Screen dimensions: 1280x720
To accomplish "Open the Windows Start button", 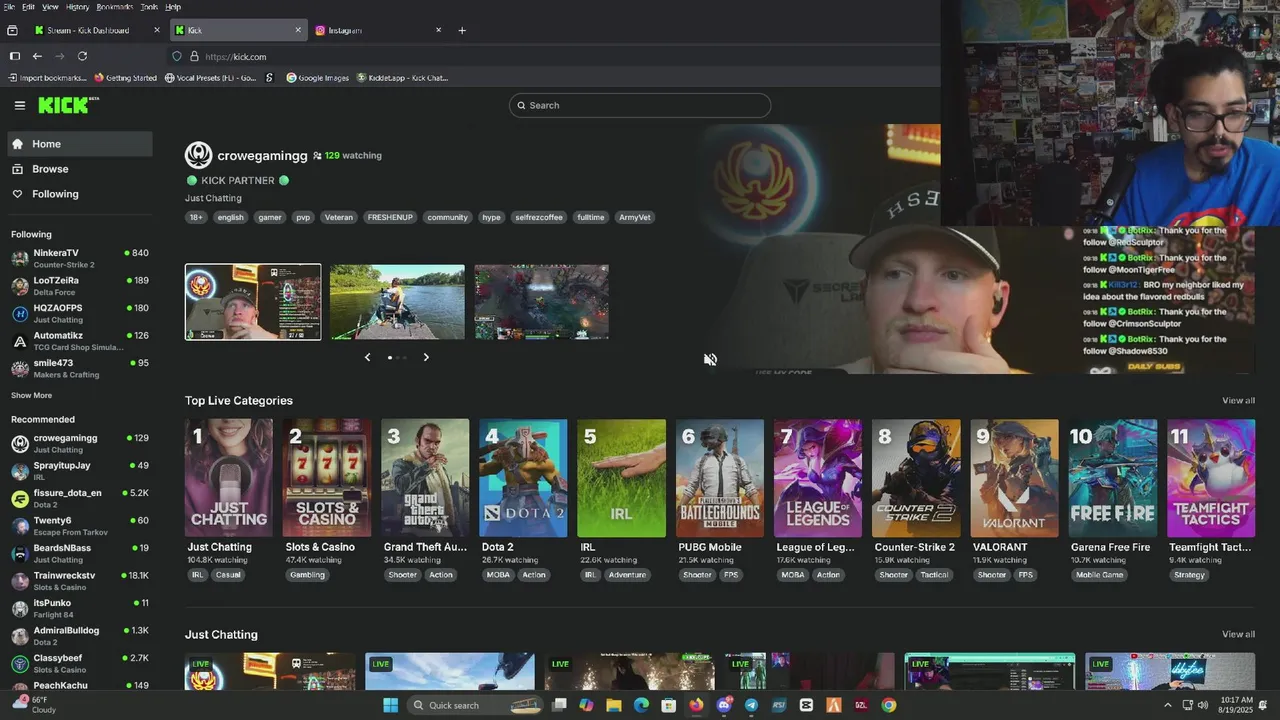I will click(390, 705).
